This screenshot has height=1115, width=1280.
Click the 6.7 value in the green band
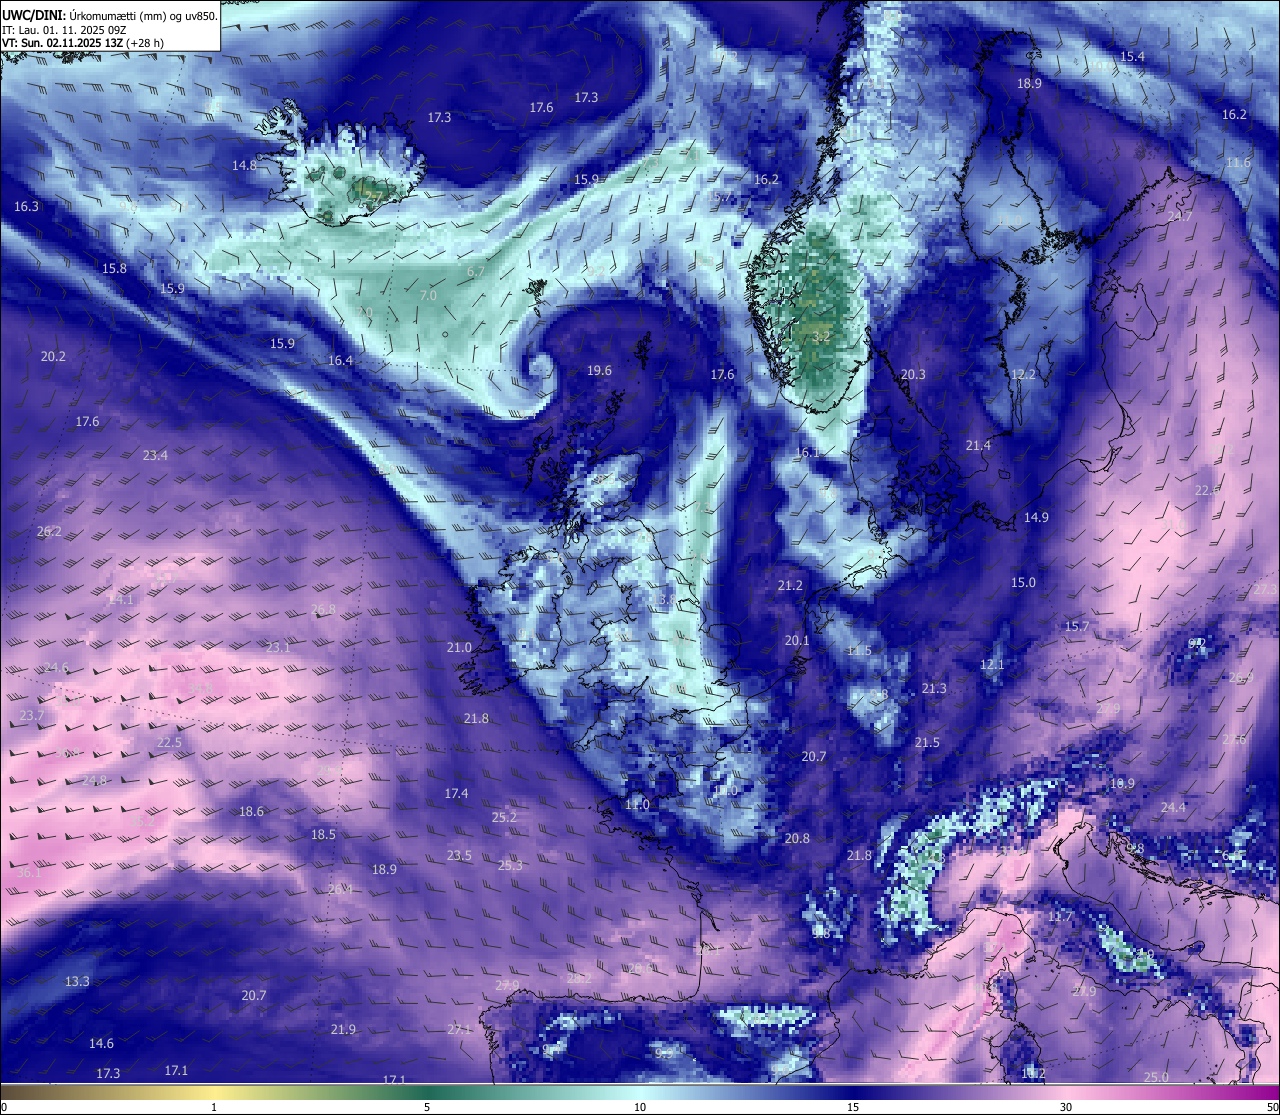[476, 271]
